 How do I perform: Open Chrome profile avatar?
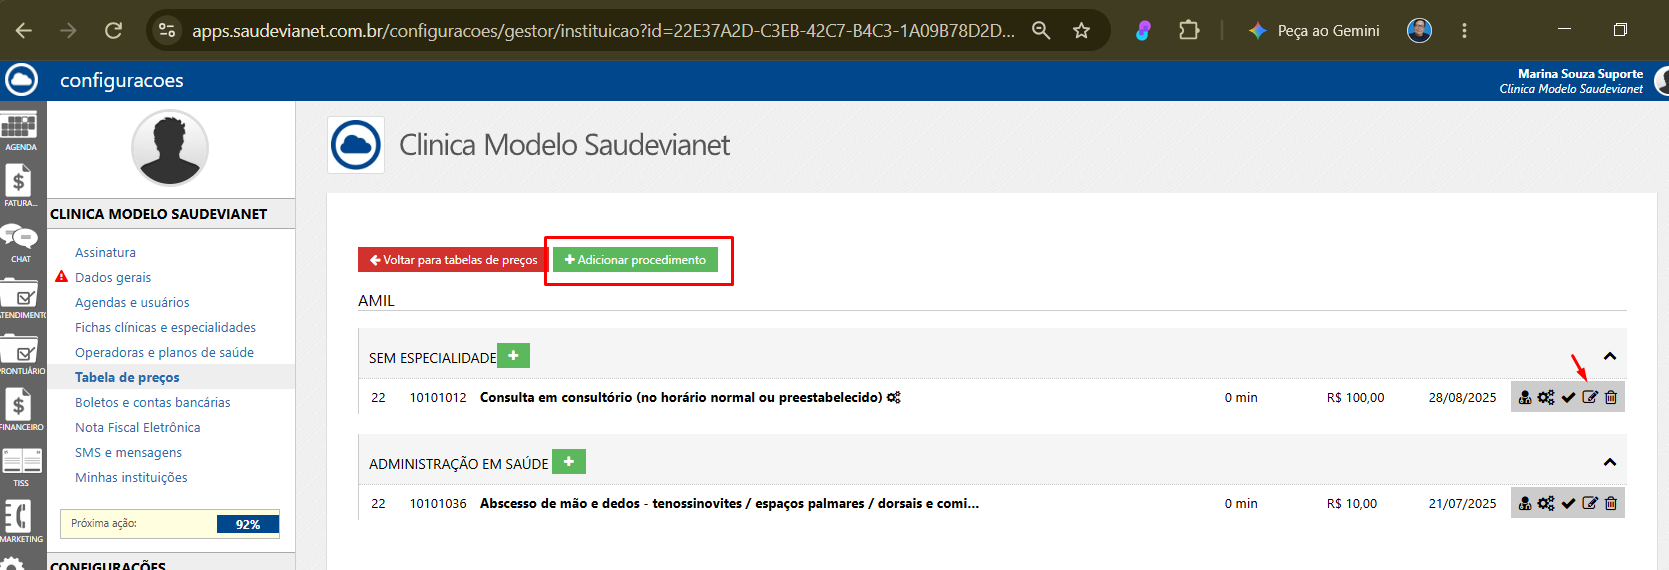pos(1419,30)
